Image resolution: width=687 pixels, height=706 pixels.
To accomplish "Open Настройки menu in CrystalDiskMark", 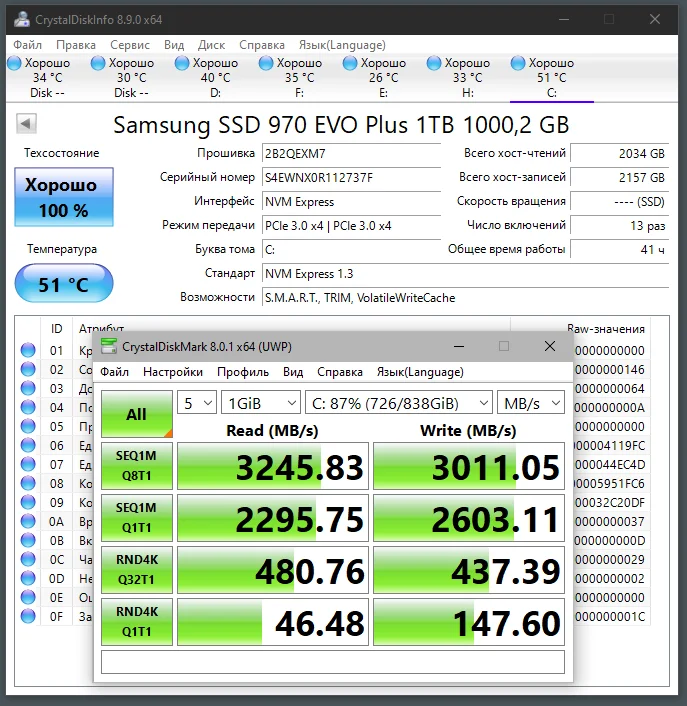I will 173,372.
